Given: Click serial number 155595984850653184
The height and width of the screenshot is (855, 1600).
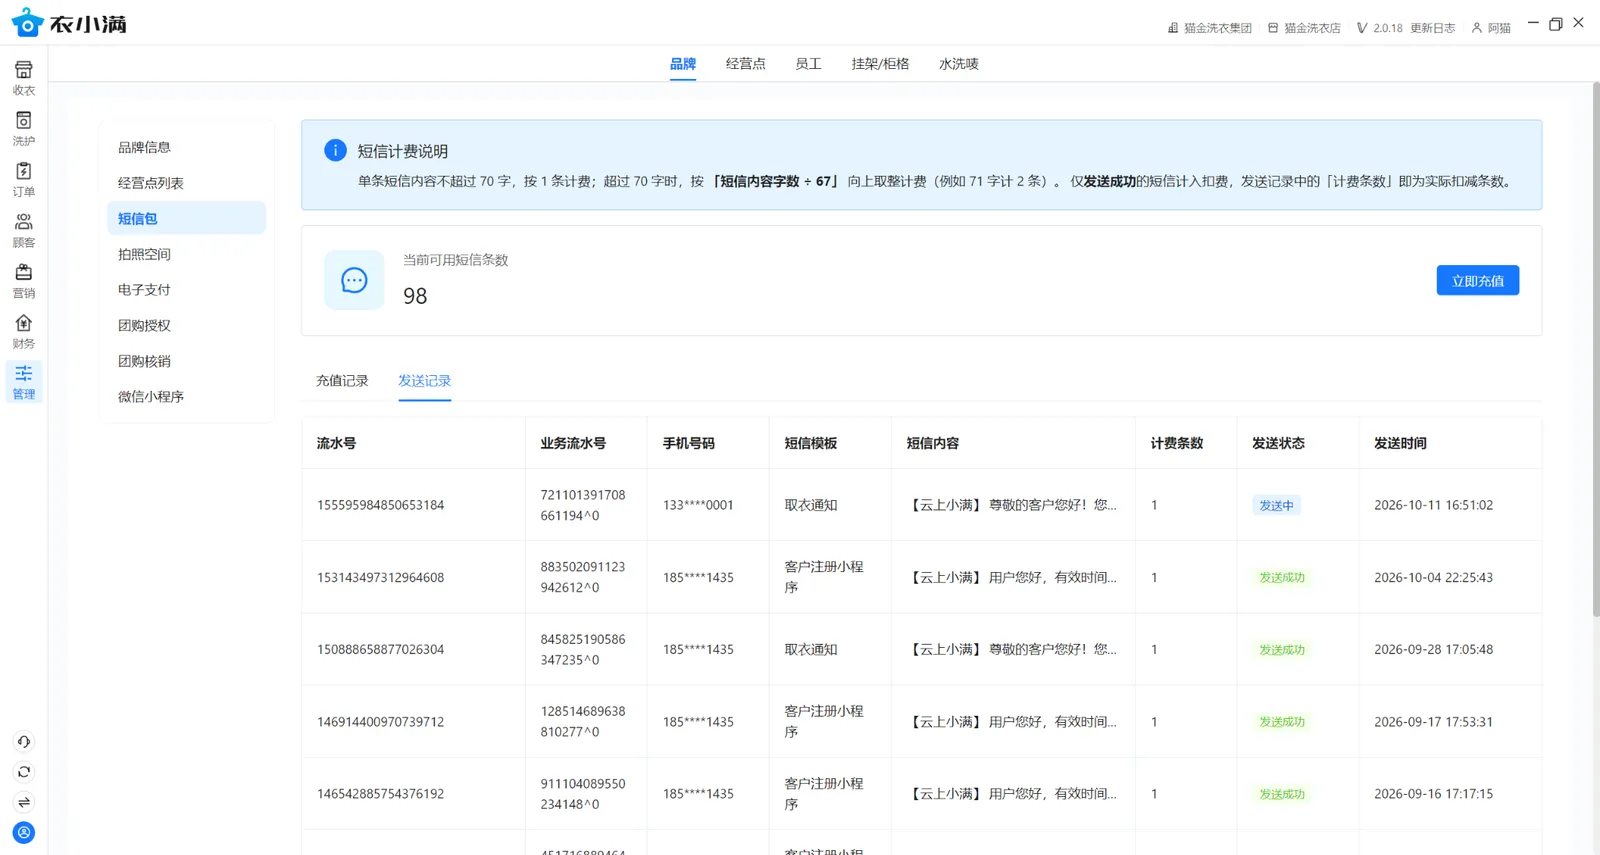Looking at the screenshot, I should 380,505.
